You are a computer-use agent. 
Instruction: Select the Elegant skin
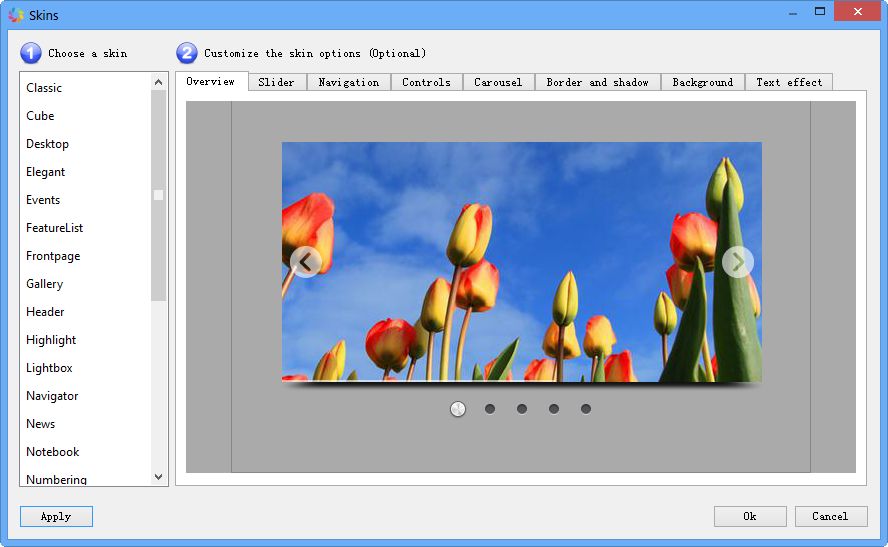46,172
